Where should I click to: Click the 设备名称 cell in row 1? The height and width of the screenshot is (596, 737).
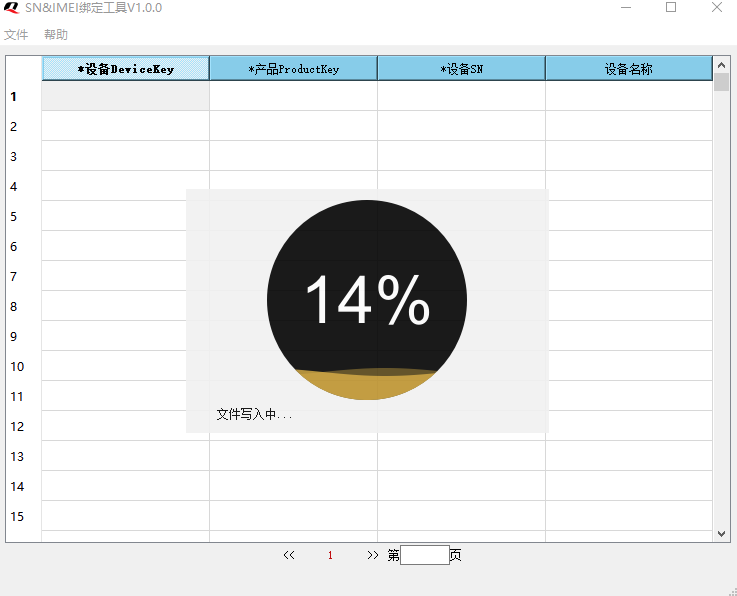click(x=629, y=96)
